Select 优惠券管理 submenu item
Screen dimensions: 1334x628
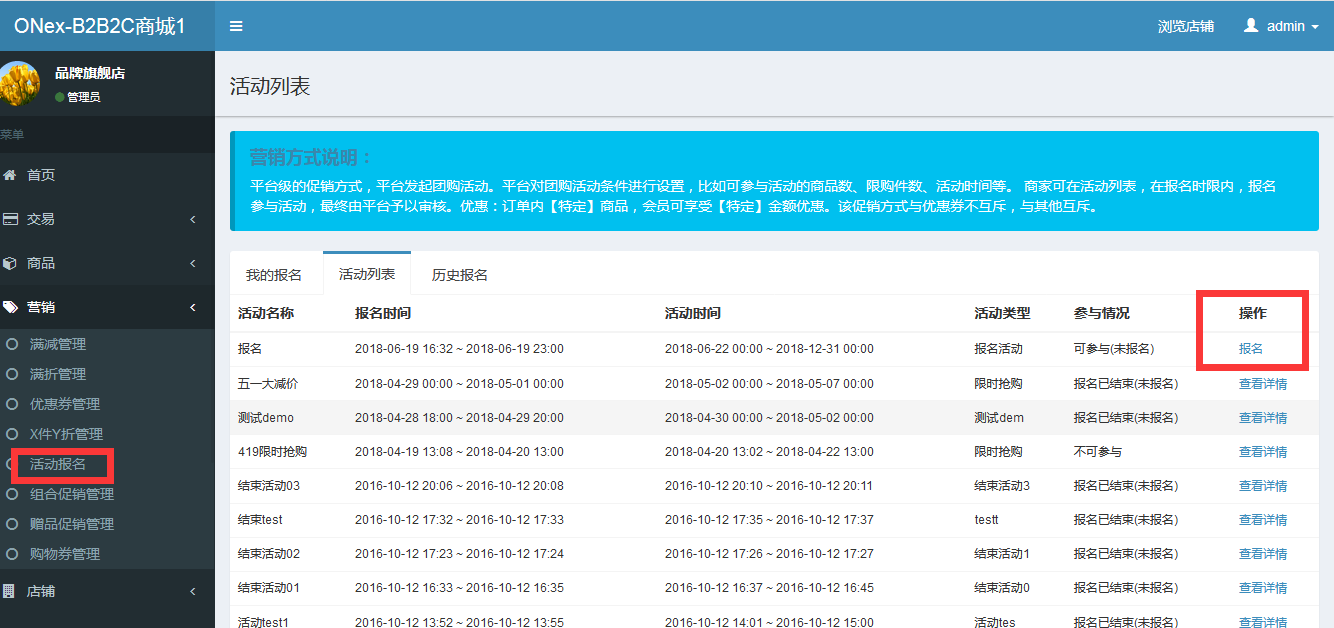click(x=65, y=404)
